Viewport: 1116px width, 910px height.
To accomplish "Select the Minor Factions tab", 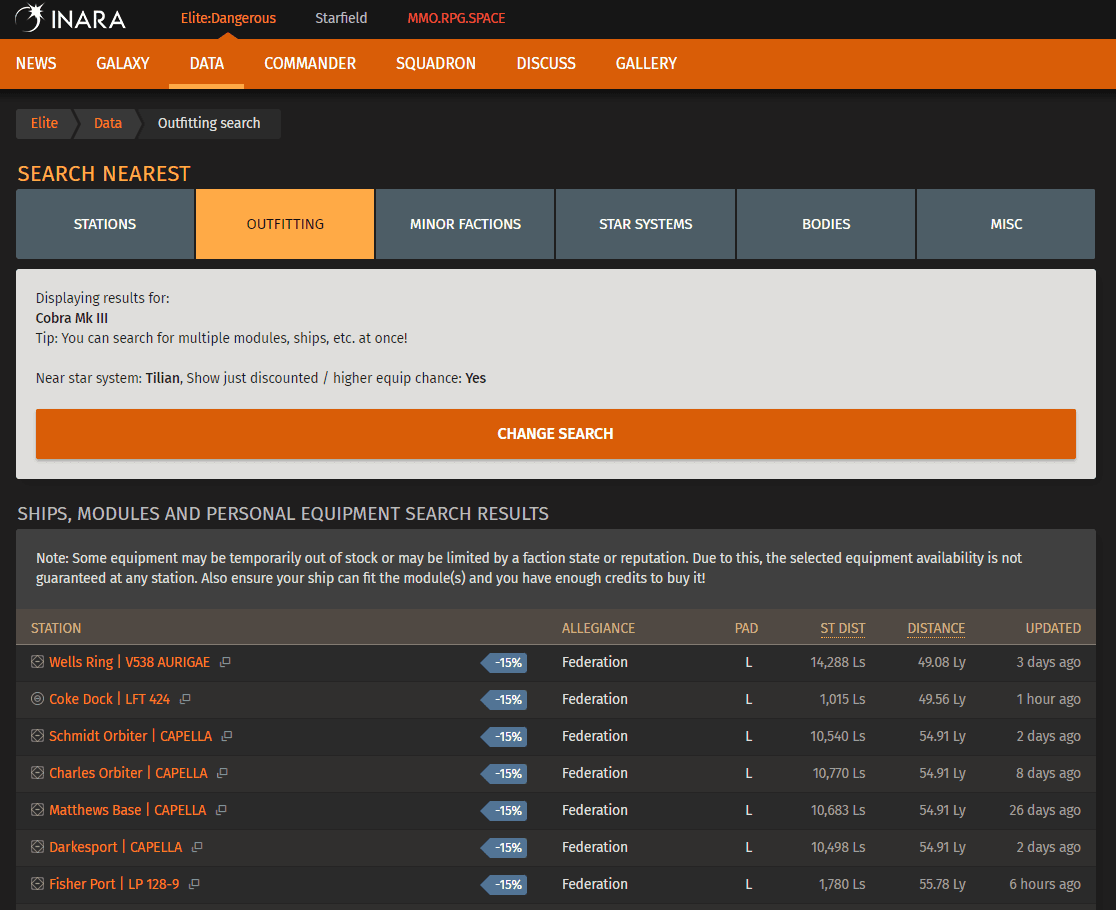I will [465, 224].
